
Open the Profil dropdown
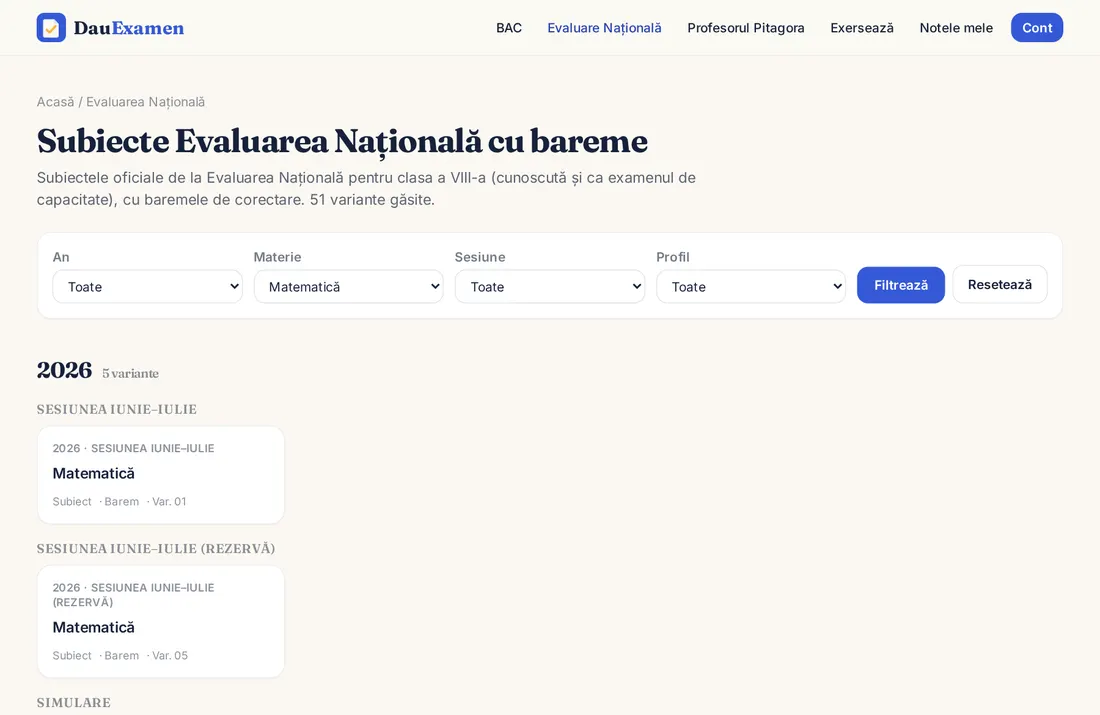(751, 286)
